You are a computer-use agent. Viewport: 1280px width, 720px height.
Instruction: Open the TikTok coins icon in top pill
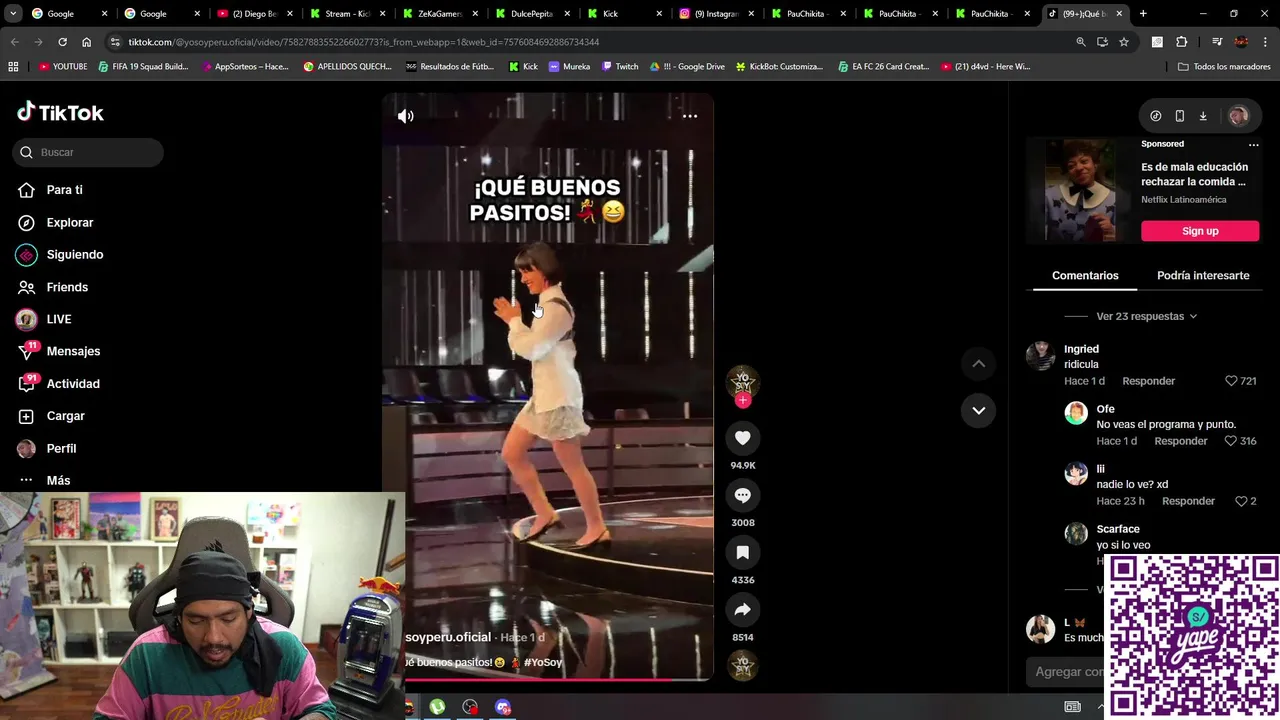coord(1155,116)
